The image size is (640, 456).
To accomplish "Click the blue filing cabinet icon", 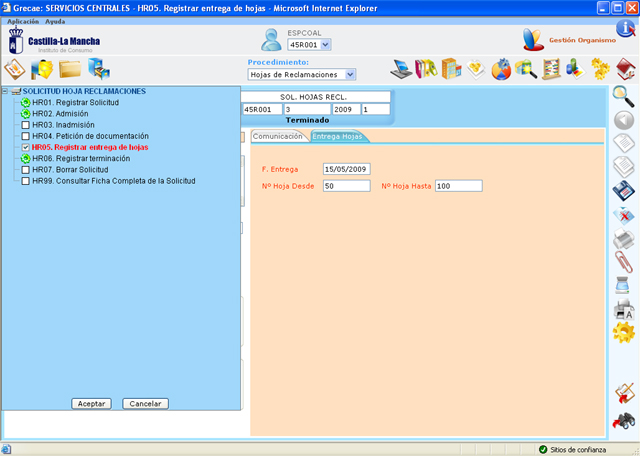I will [x=99, y=69].
